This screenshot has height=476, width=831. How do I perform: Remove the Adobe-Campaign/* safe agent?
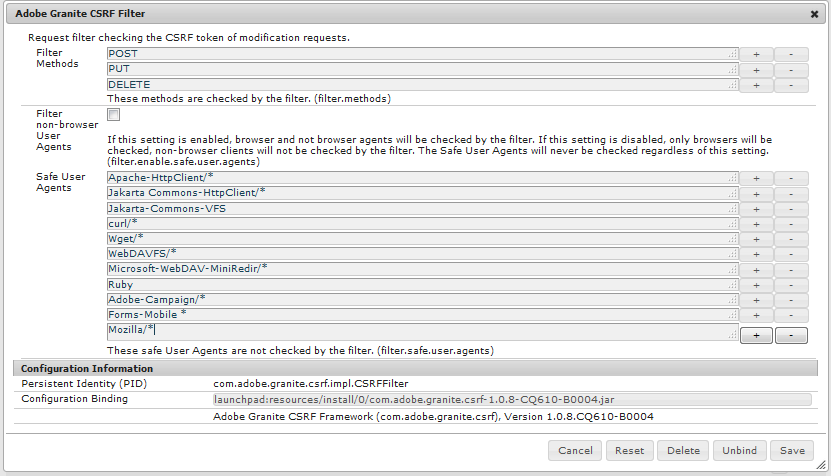791,300
